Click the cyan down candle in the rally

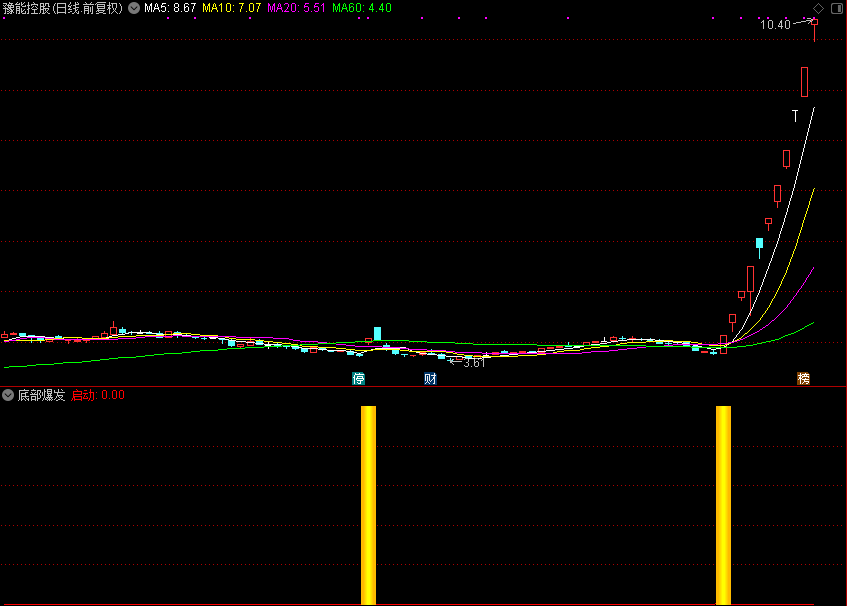759,246
